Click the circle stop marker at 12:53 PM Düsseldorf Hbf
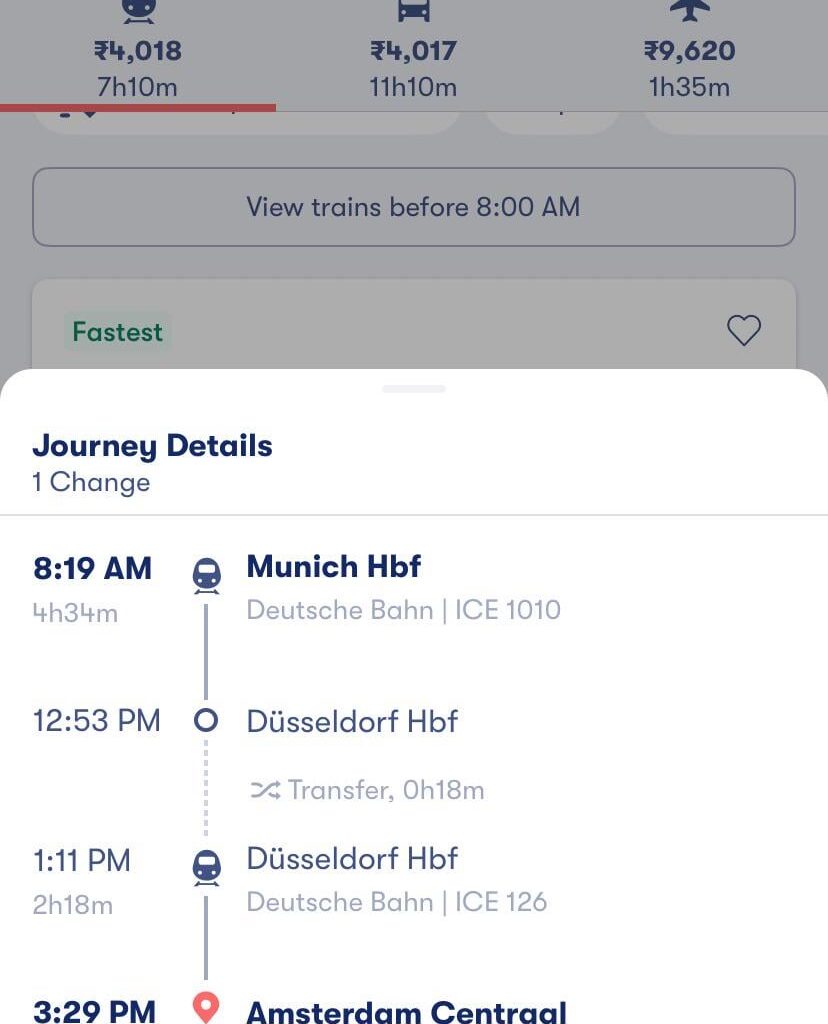The image size is (828, 1024). coord(206,720)
